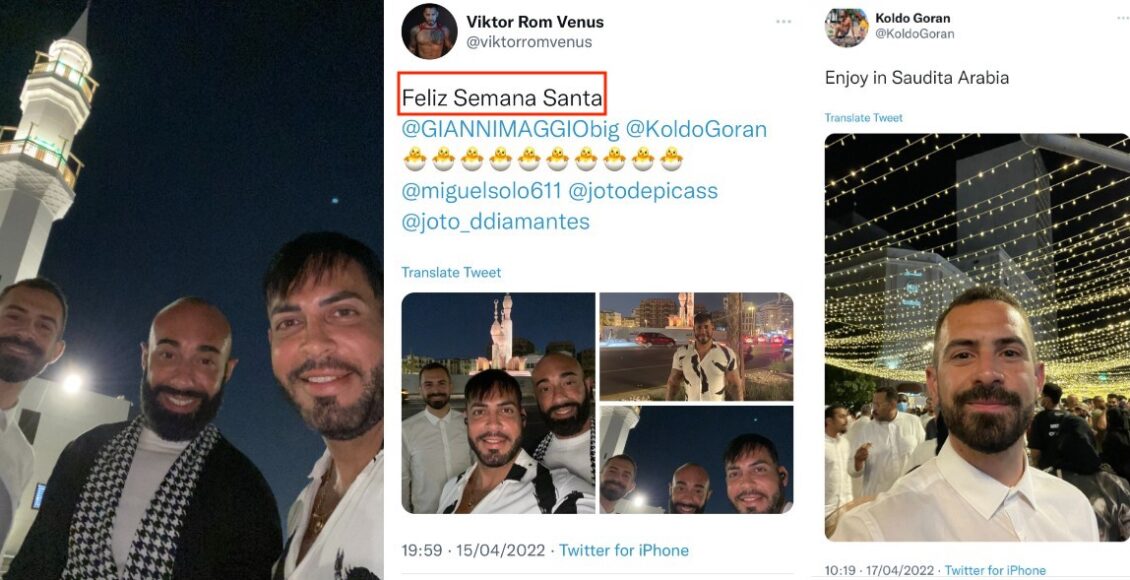This screenshot has width=1130, height=580.
Task: Open the large left photo in tweet grid
Action: click(x=498, y=403)
